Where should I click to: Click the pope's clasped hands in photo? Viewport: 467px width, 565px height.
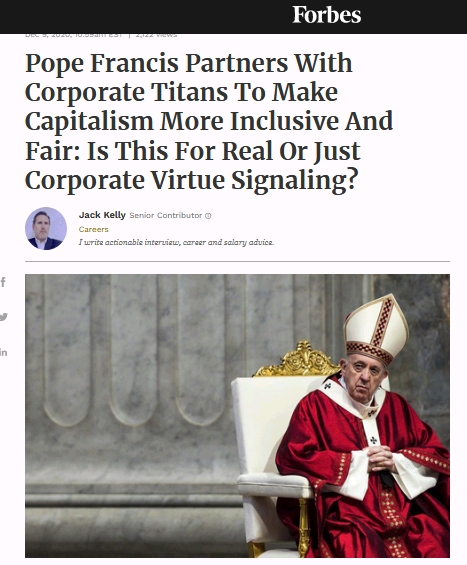point(380,458)
